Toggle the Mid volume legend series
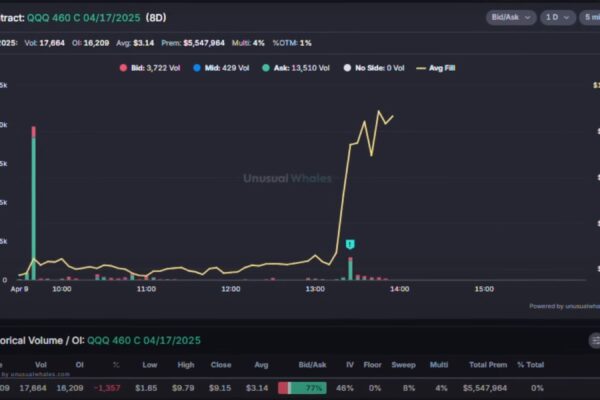The height and width of the screenshot is (400, 600). (221, 68)
